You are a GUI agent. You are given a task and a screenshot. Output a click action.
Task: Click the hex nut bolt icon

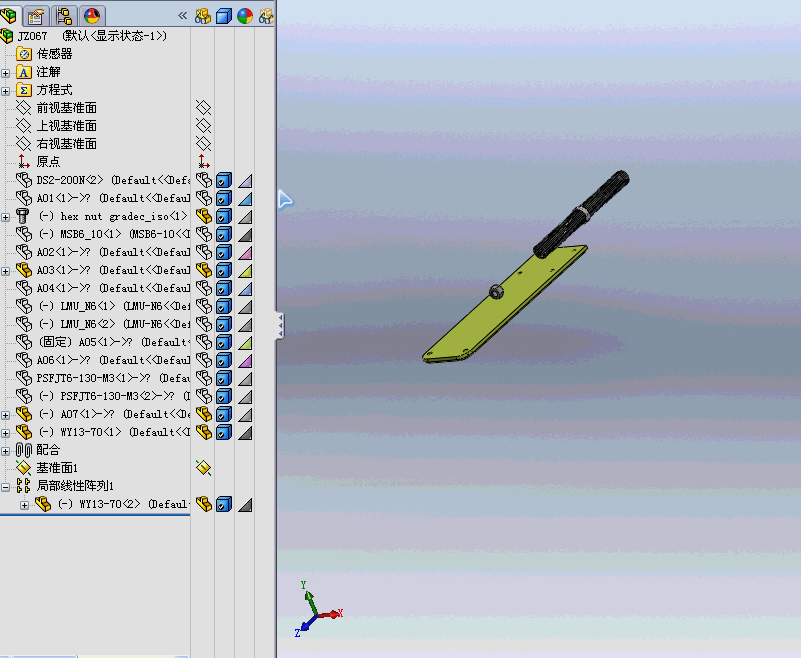pos(22,216)
